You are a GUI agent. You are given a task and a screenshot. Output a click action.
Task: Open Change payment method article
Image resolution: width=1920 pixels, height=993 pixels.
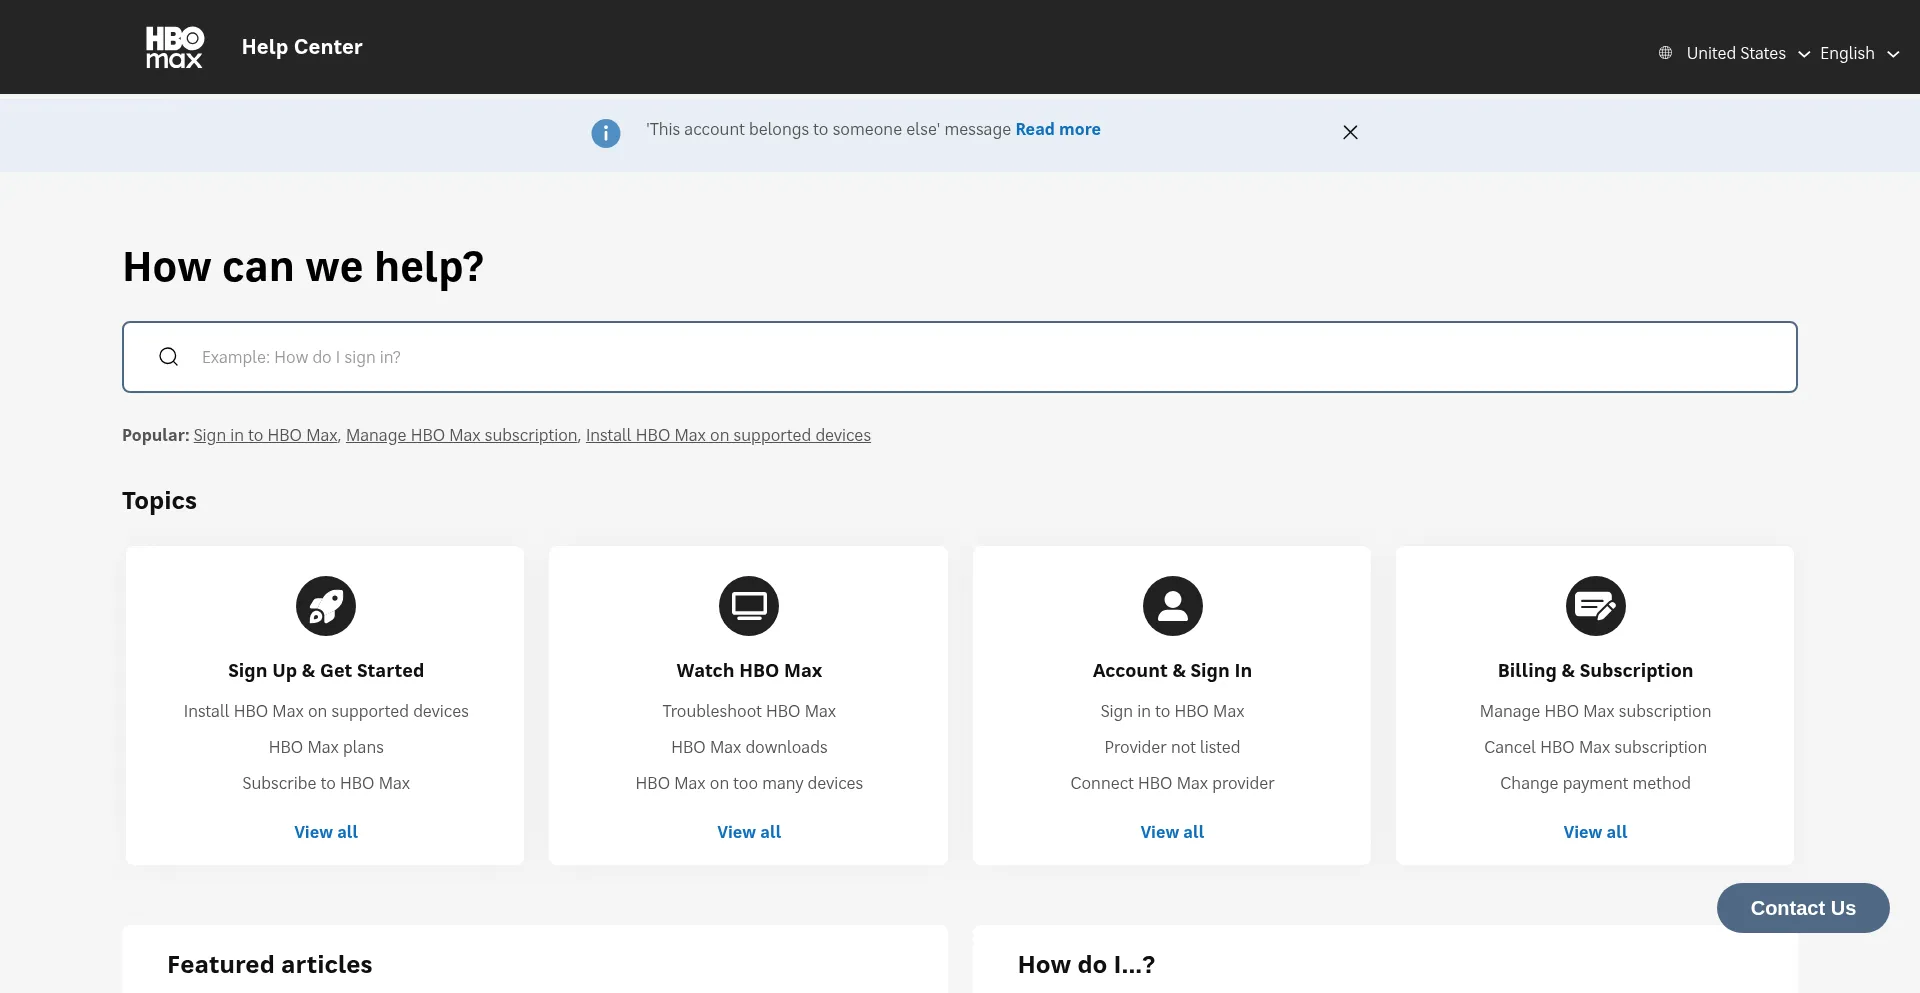click(x=1595, y=783)
